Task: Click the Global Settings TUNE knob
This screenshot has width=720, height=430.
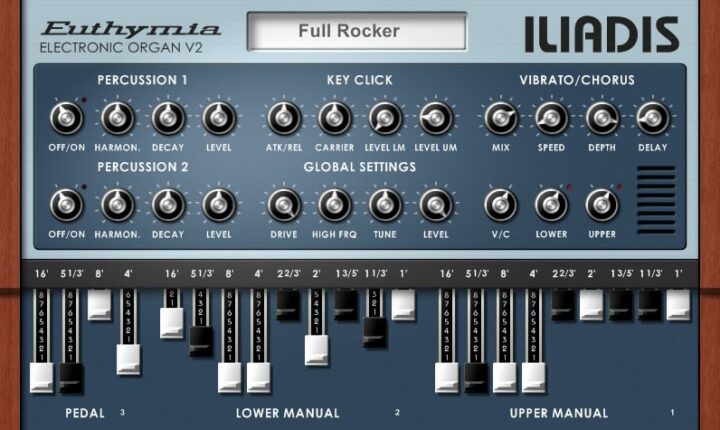Action: point(385,205)
